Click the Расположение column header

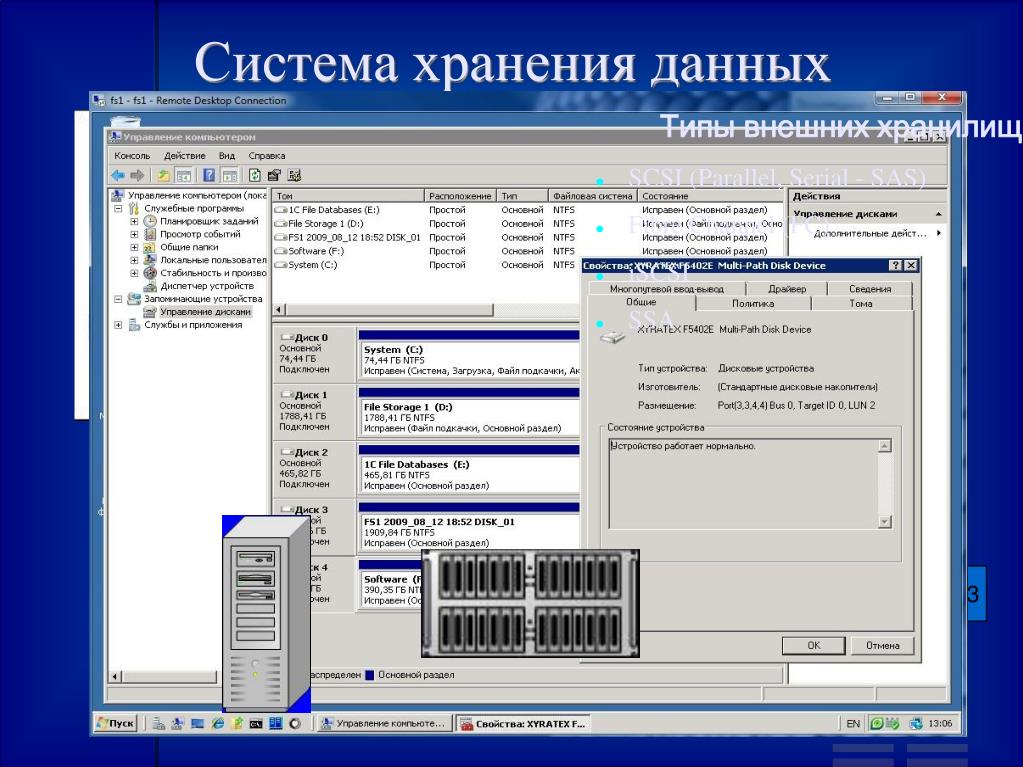point(460,196)
